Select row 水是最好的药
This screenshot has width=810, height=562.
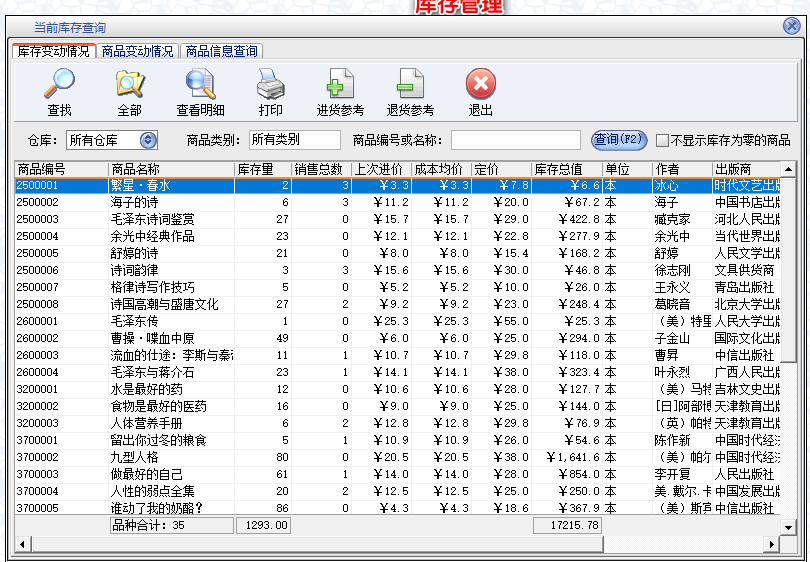tap(397, 389)
